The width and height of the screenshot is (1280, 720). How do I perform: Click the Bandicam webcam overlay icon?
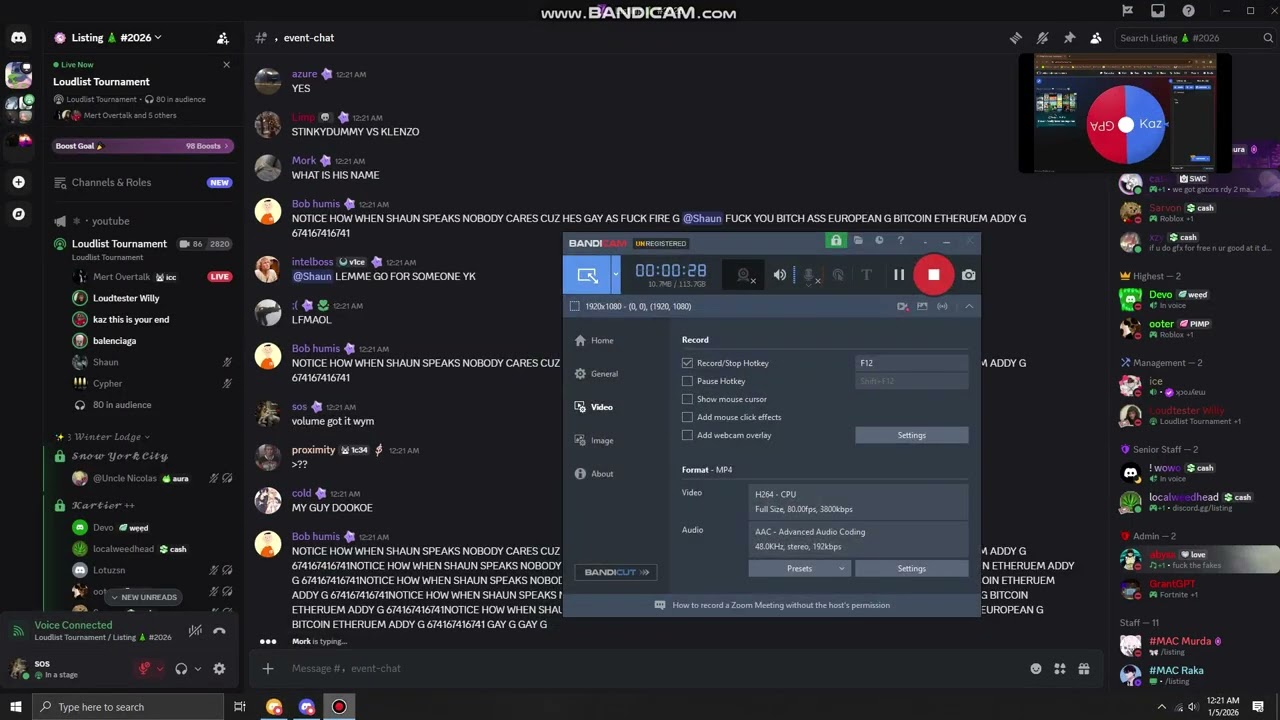click(743, 275)
